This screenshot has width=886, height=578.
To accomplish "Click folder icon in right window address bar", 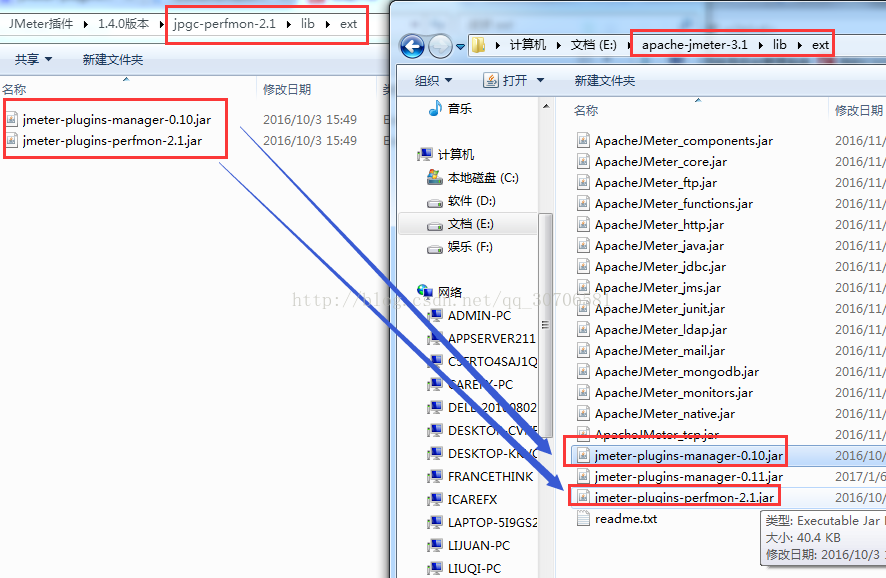I will tap(478, 45).
